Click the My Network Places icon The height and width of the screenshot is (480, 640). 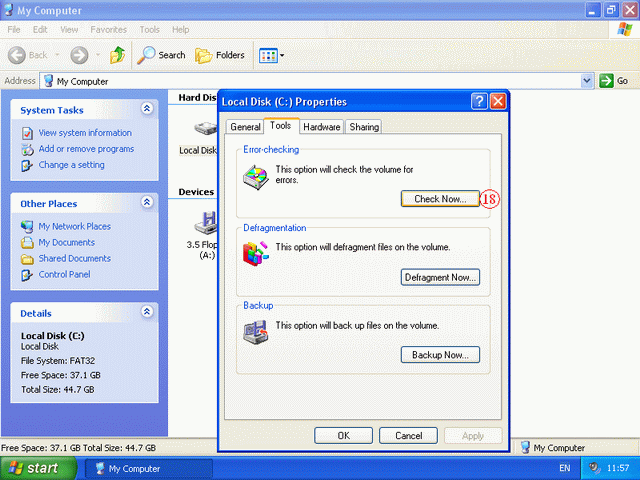27,227
